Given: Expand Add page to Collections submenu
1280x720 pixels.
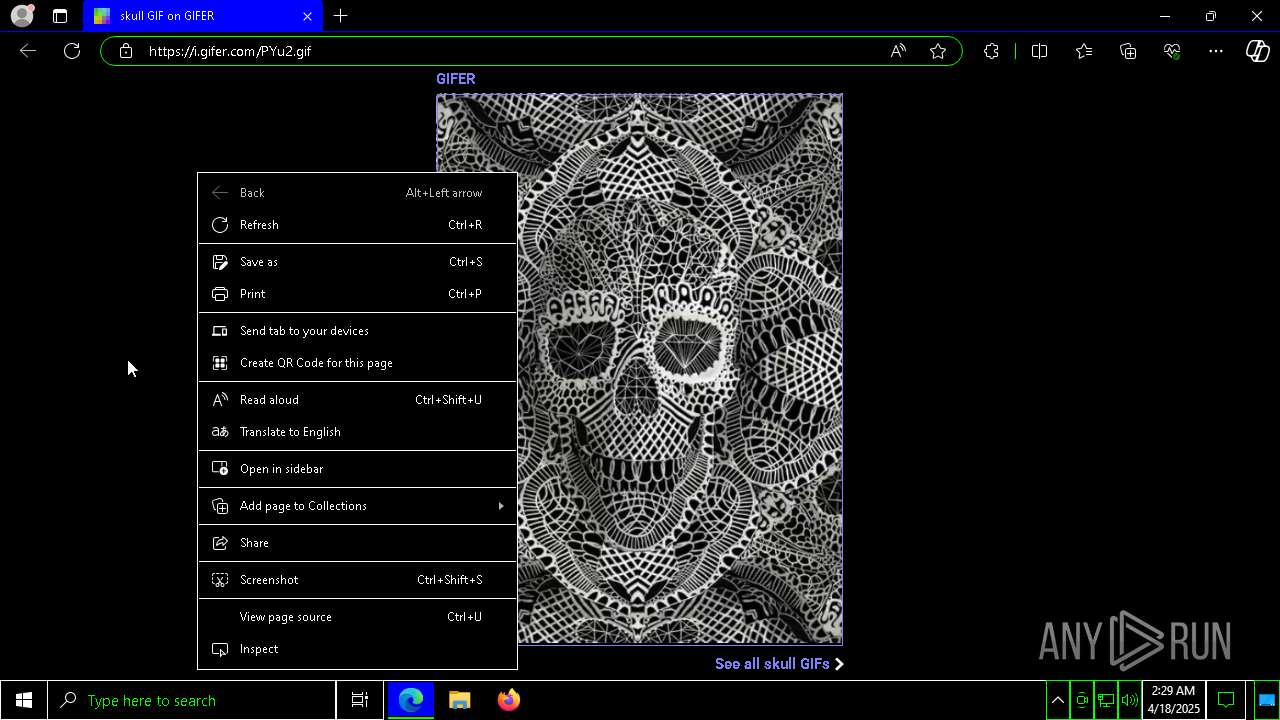Looking at the screenshot, I should (357, 506).
